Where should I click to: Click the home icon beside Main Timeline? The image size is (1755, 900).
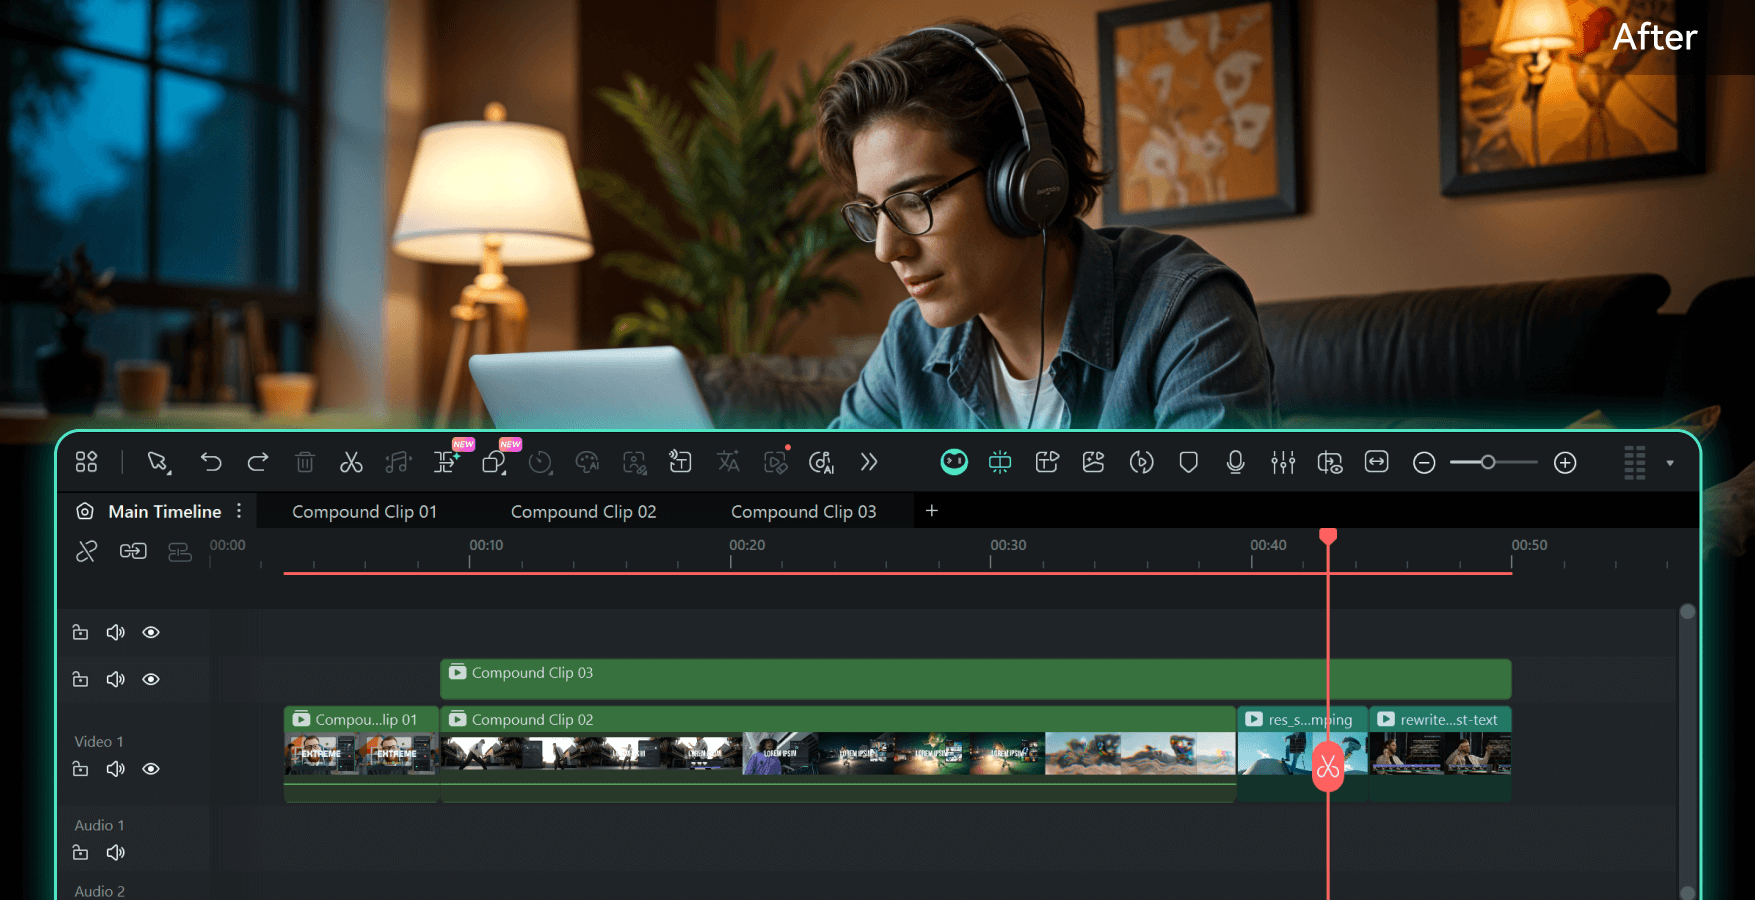click(x=85, y=511)
